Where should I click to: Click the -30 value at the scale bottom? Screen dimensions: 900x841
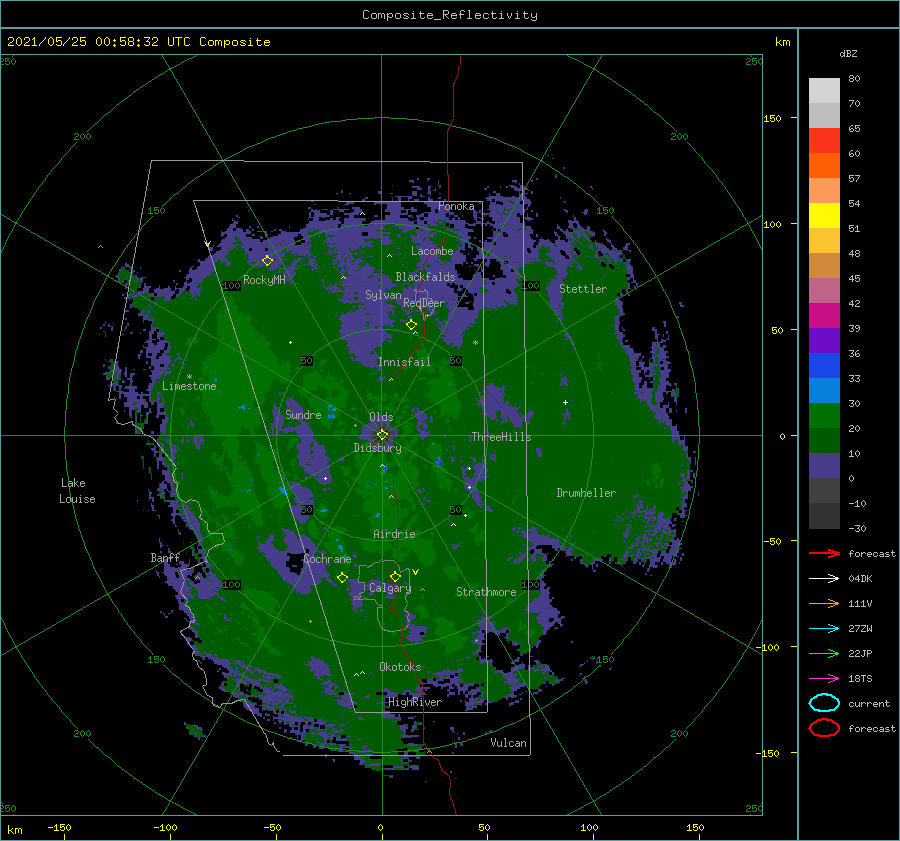pos(857,528)
